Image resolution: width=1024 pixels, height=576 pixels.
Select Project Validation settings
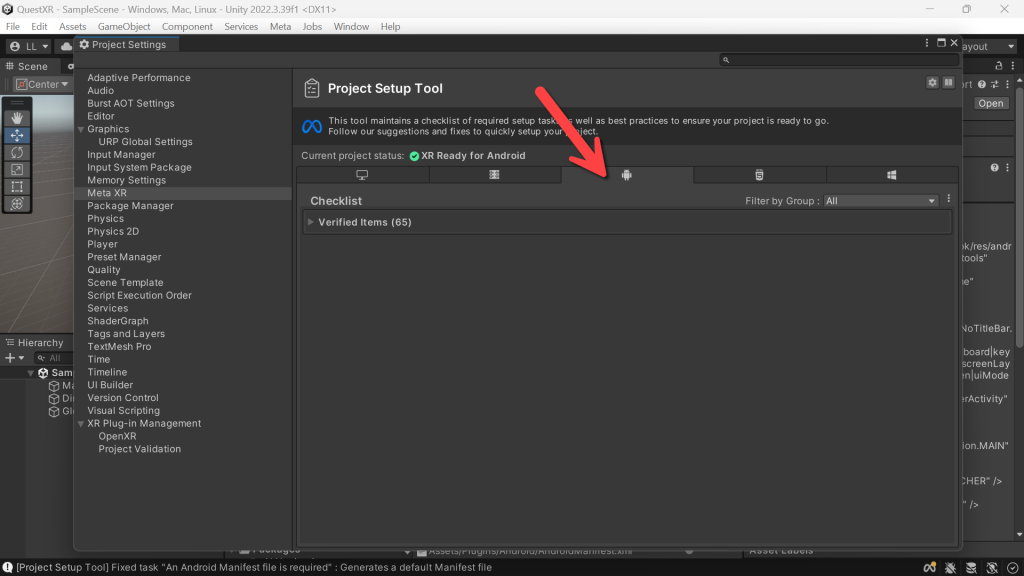[x=140, y=449]
